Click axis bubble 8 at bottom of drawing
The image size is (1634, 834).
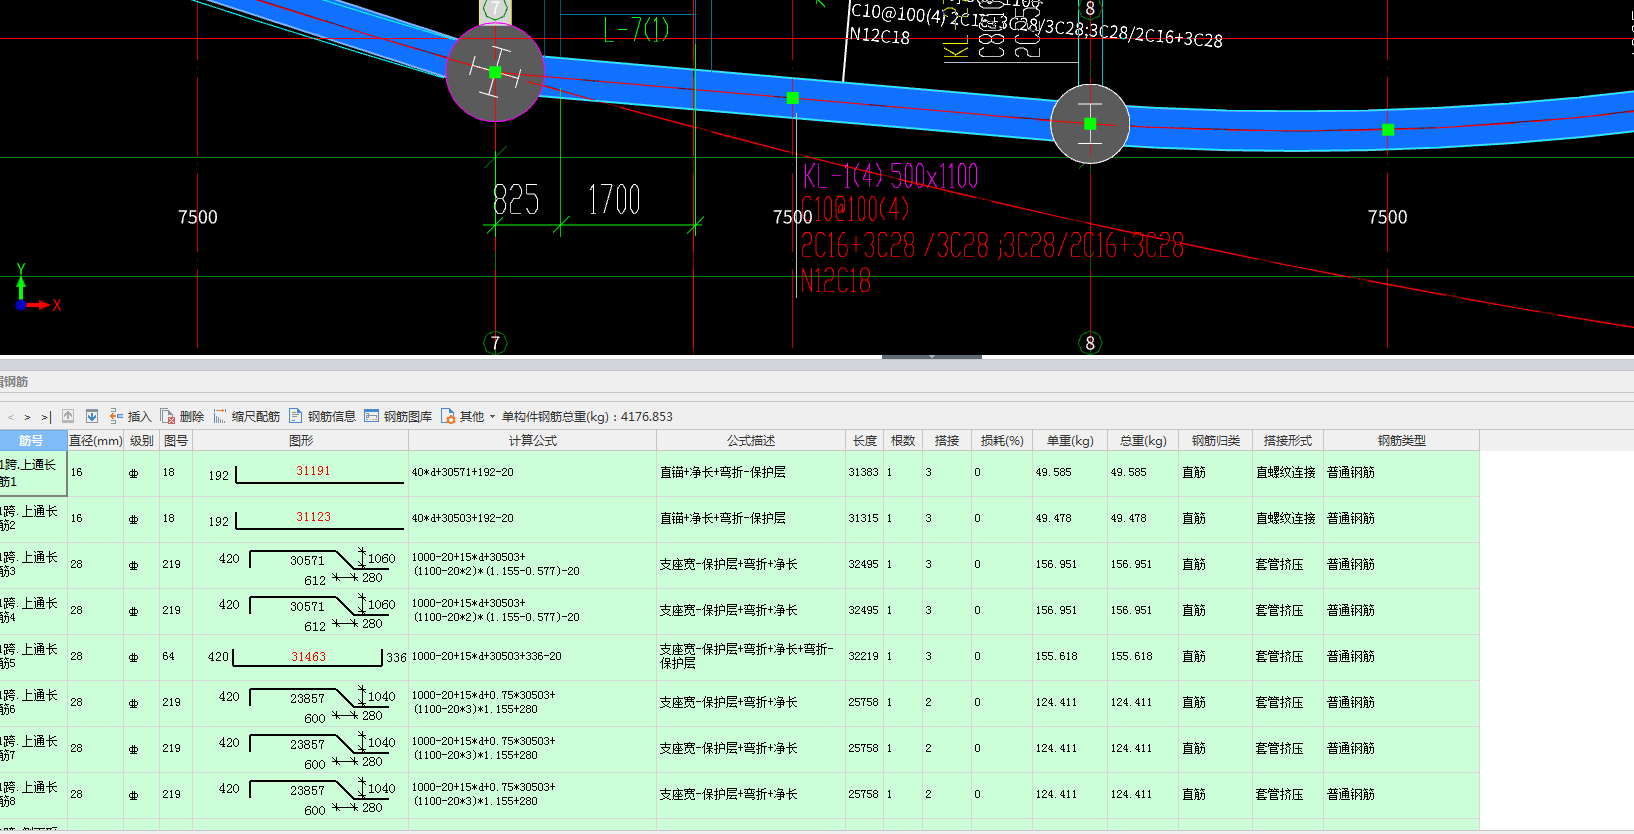[1090, 343]
